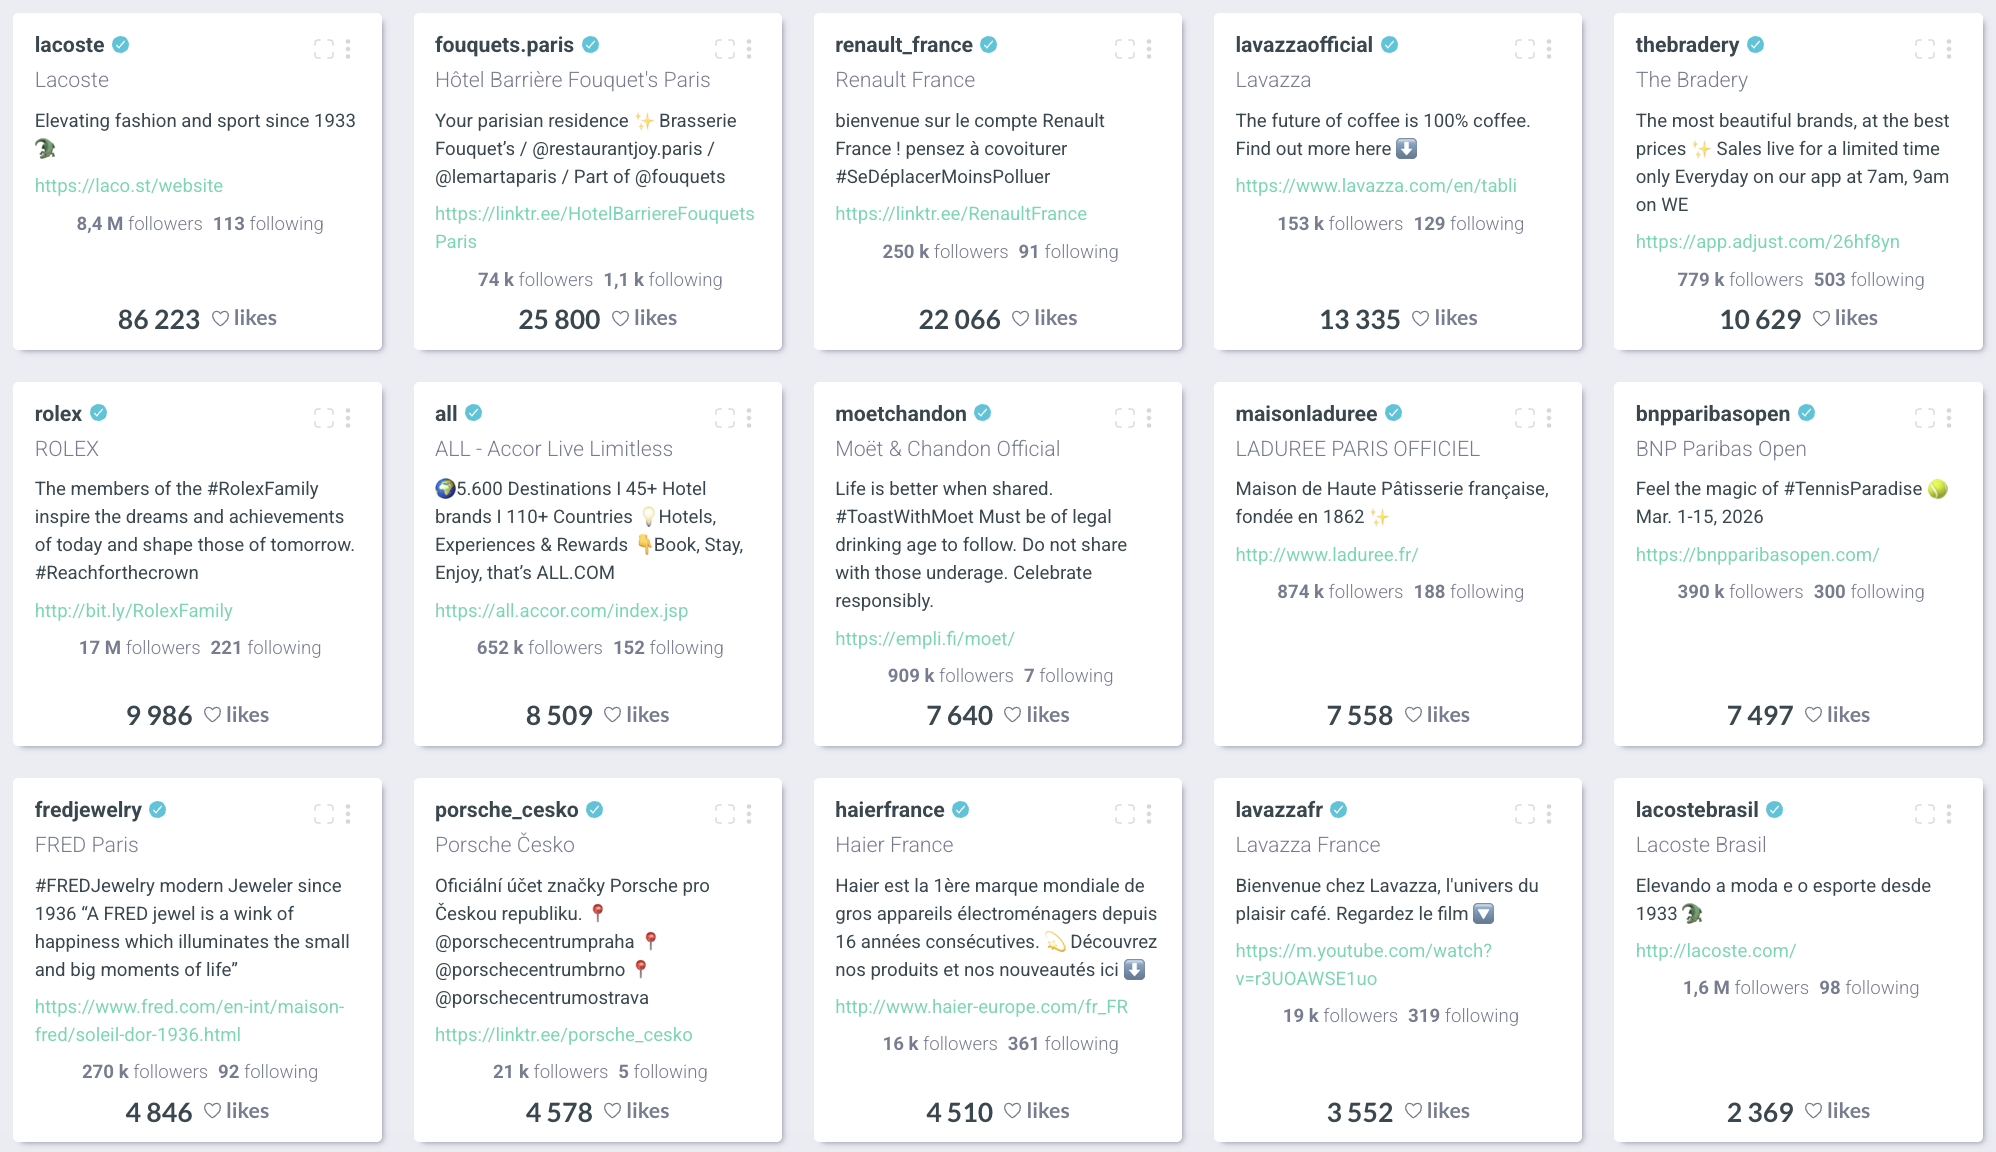1996x1152 pixels.
Task: Click fullscreen icon on porsche_cesko card
Action: pos(725,814)
